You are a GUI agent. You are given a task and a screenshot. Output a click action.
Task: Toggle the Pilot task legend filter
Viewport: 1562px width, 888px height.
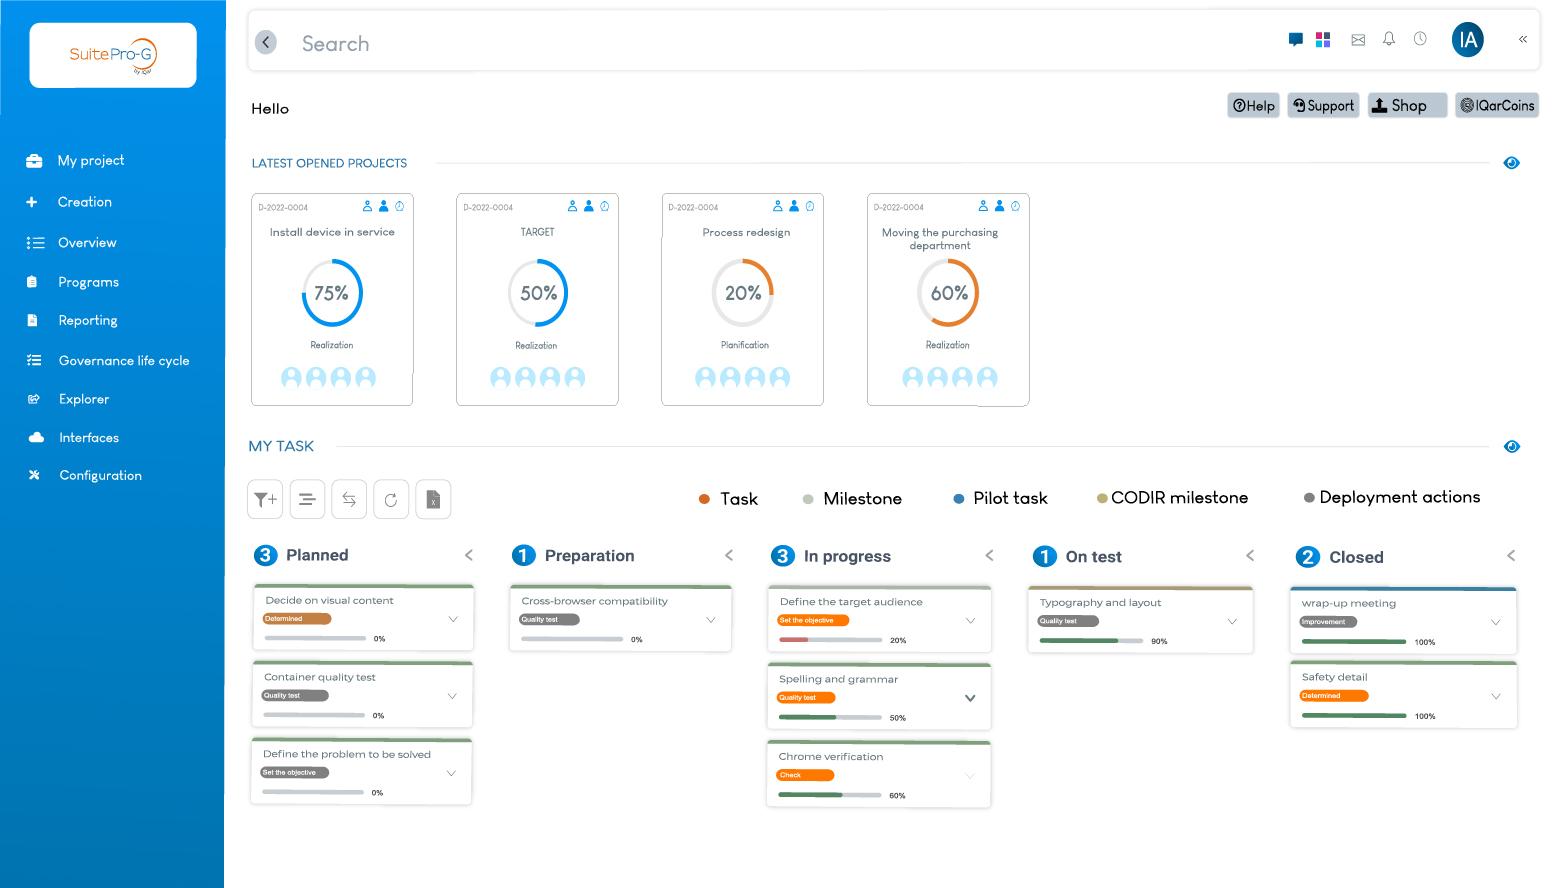1001,498
